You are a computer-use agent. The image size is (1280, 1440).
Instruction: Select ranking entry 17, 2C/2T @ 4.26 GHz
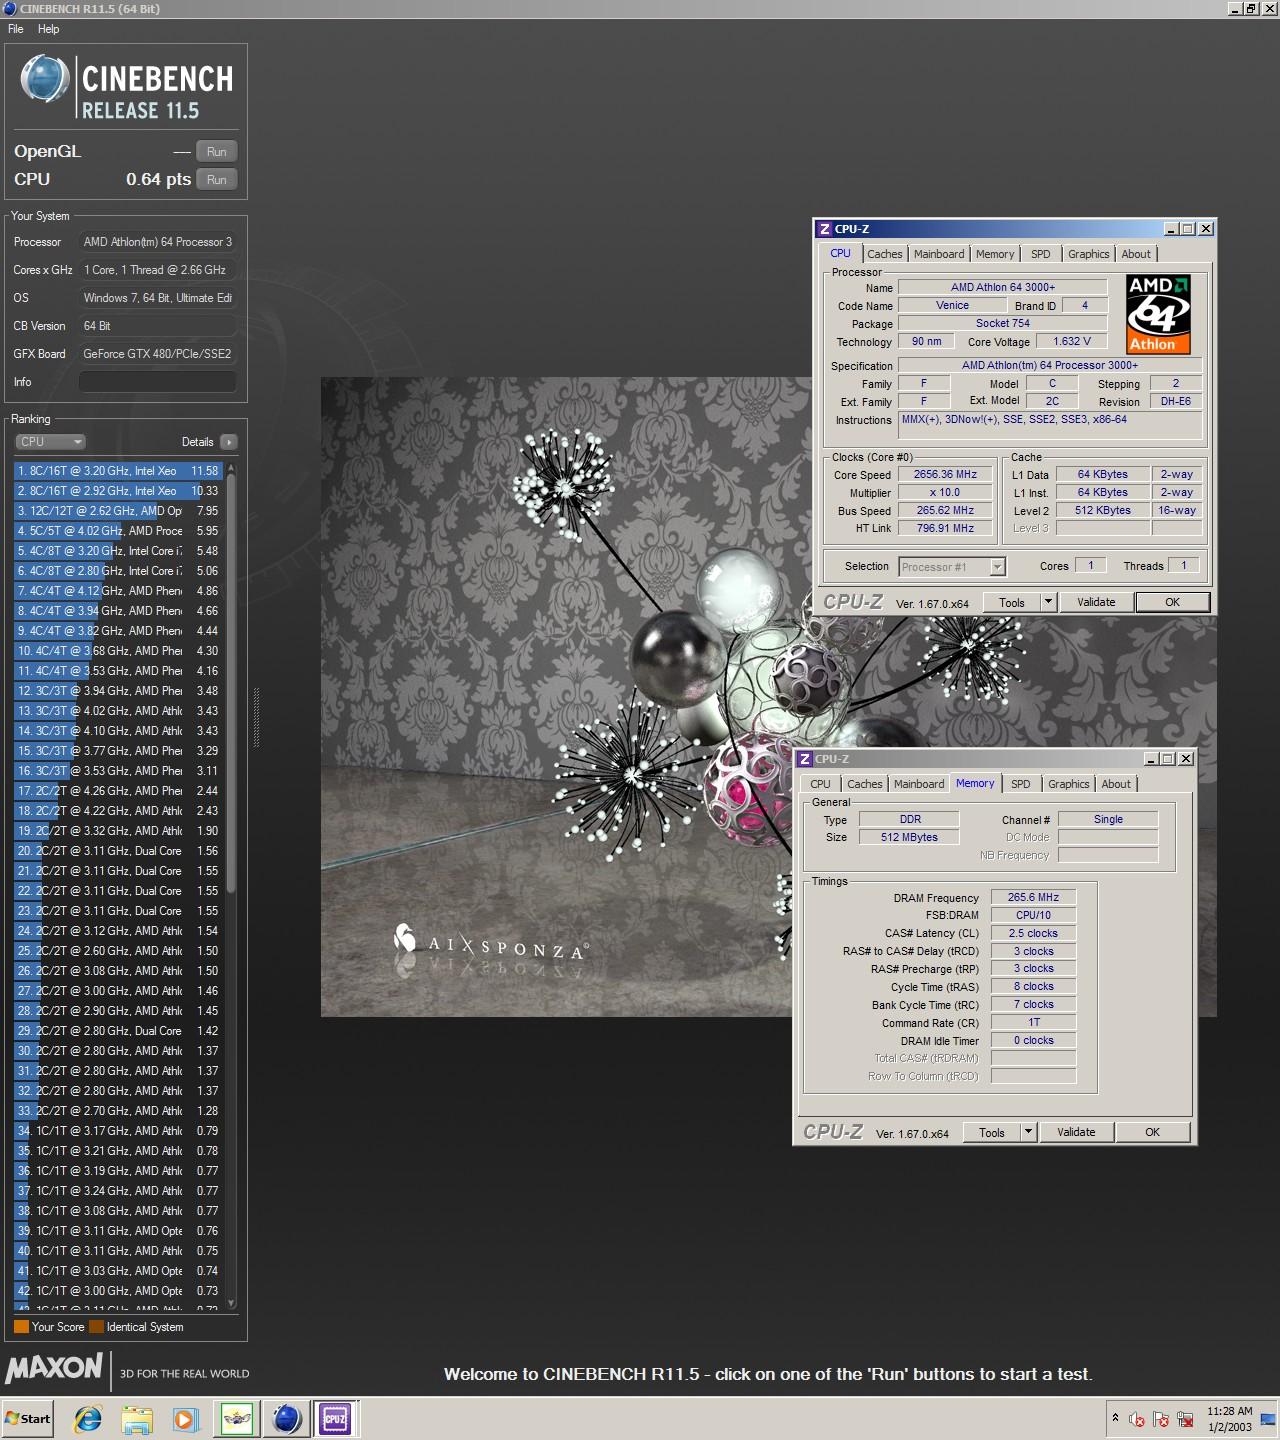[x=118, y=790]
